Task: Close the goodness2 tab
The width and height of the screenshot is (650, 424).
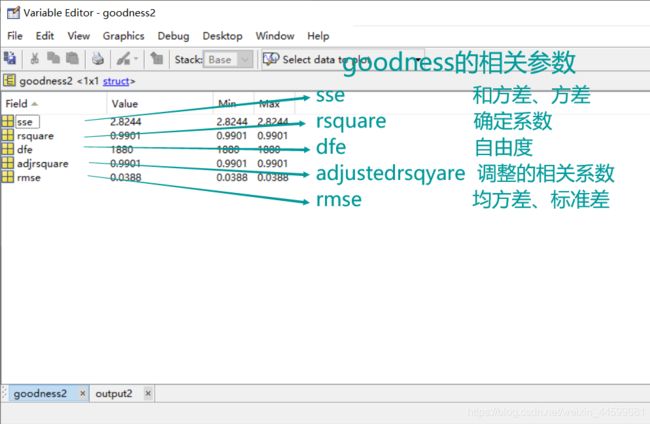Action: [82, 393]
